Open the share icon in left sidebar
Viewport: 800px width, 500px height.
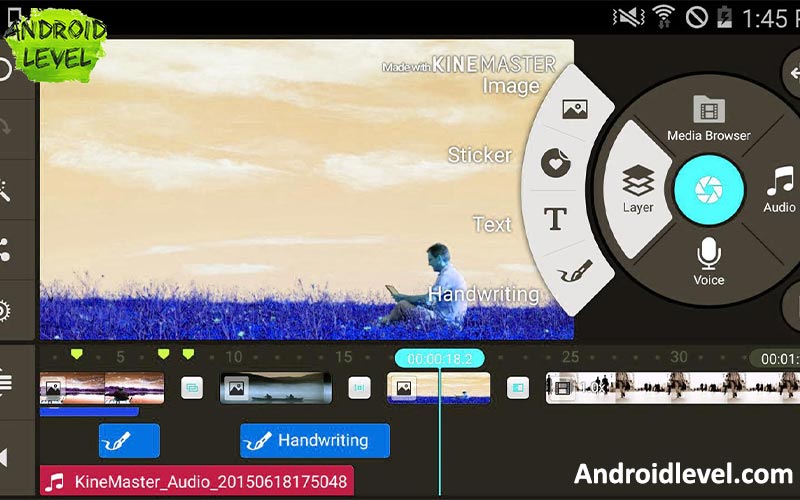point(5,250)
